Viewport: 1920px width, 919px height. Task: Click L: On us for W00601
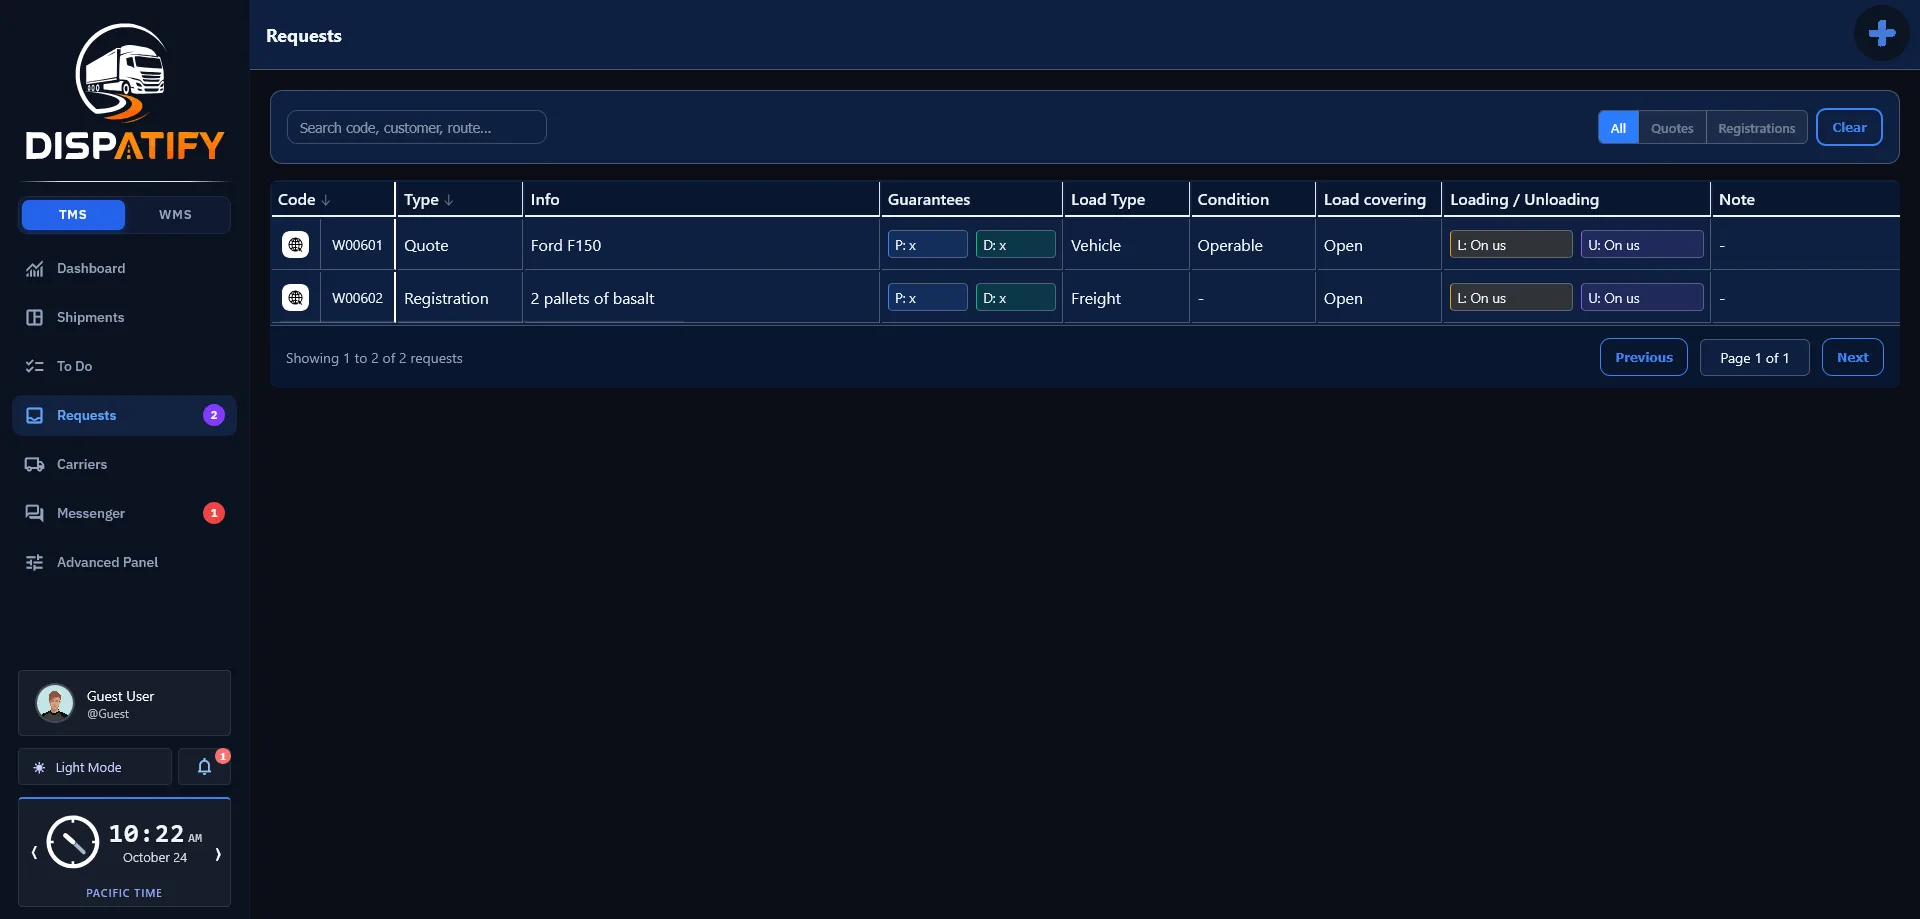(1511, 245)
